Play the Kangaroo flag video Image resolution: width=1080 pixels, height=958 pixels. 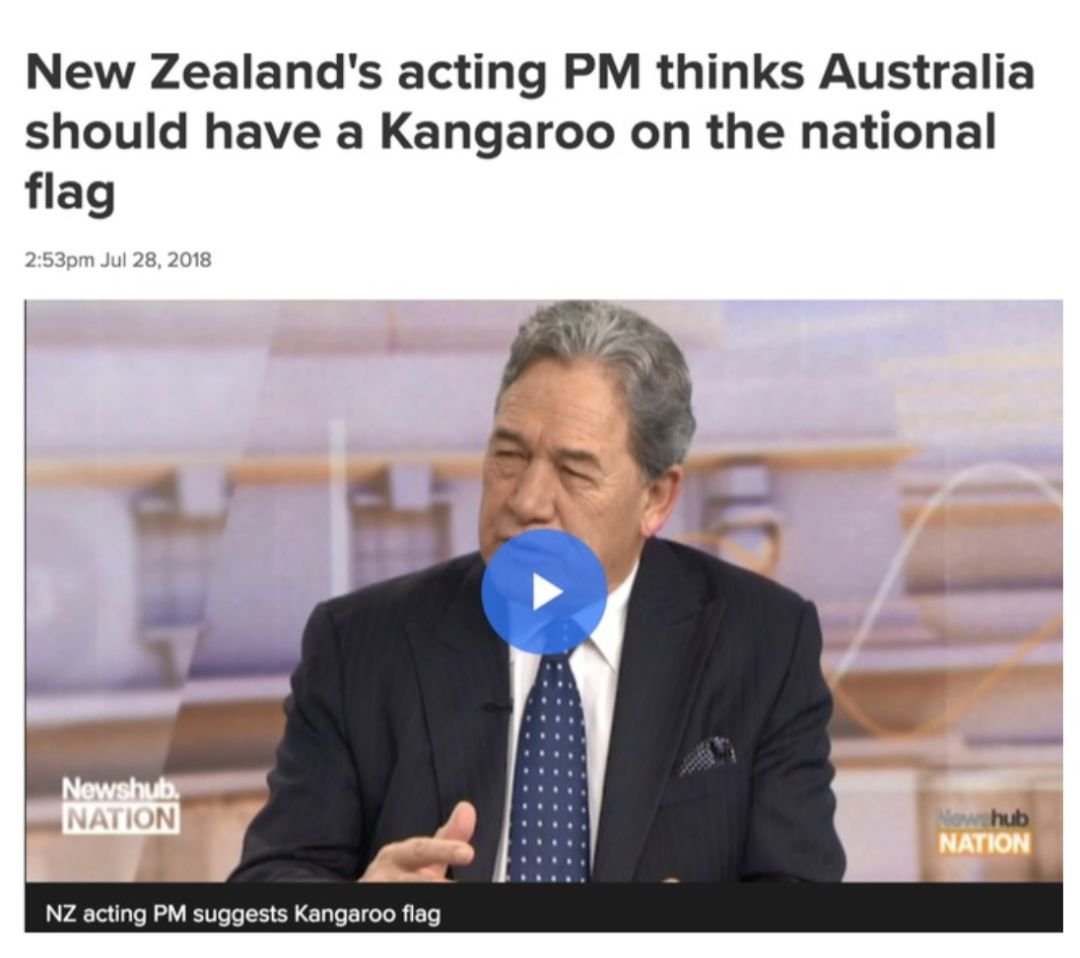(x=543, y=592)
